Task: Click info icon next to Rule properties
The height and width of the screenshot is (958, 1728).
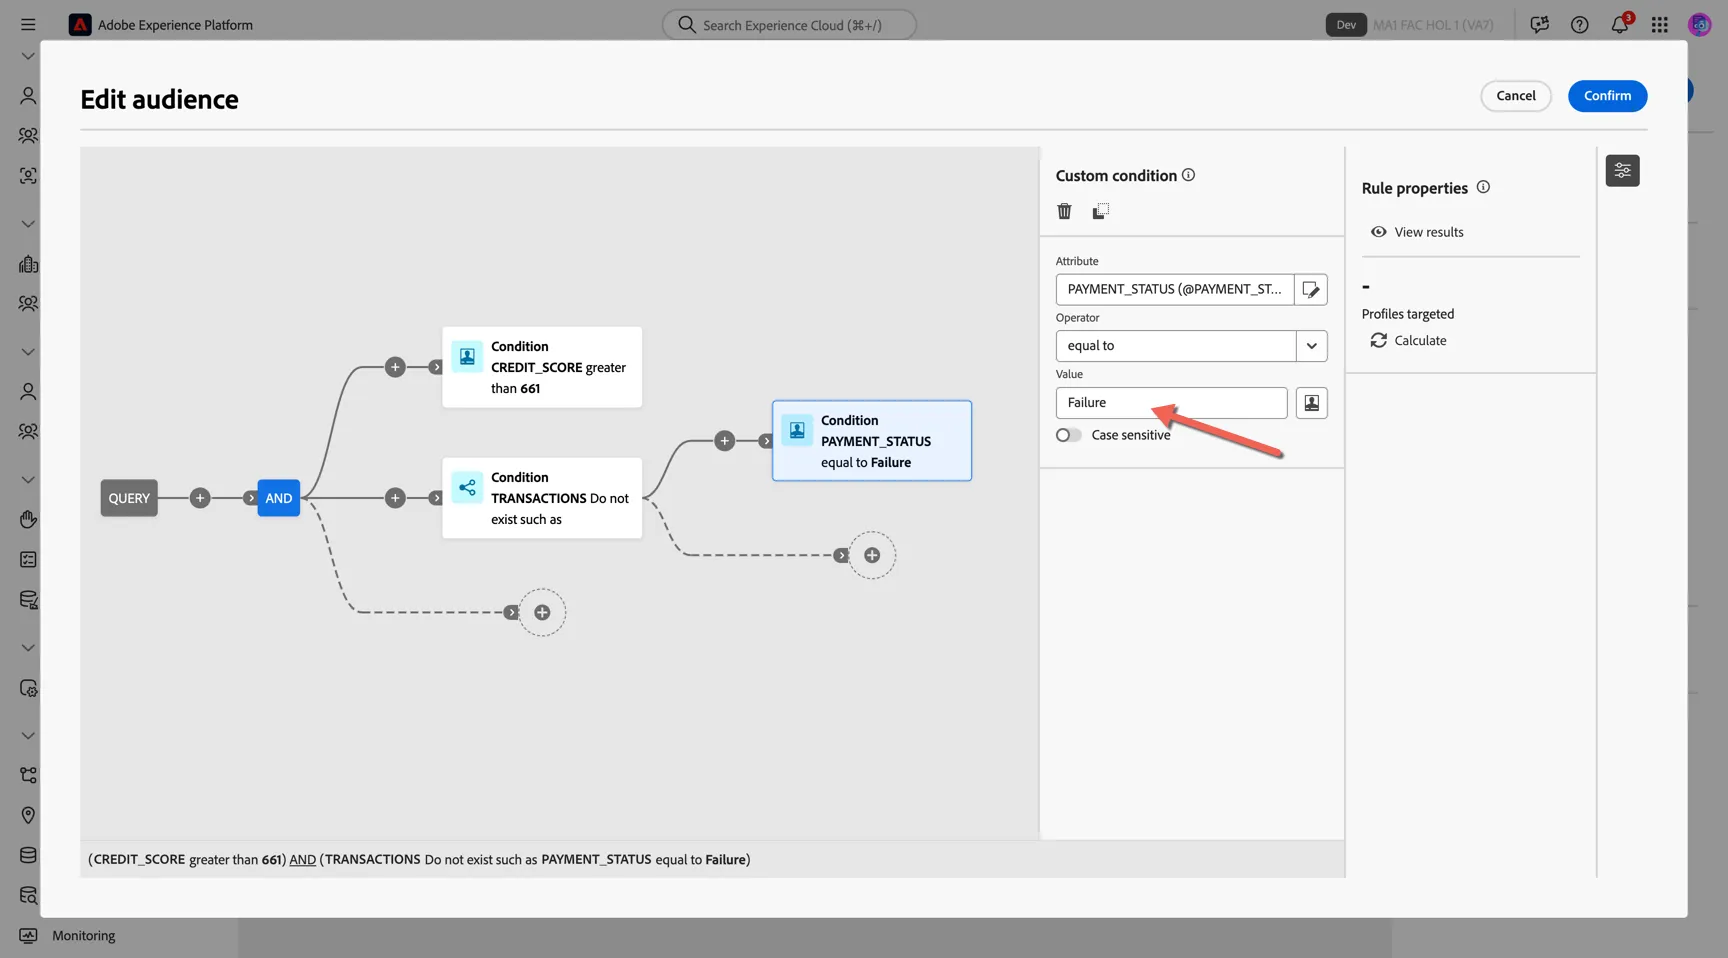Action: 1483,187
